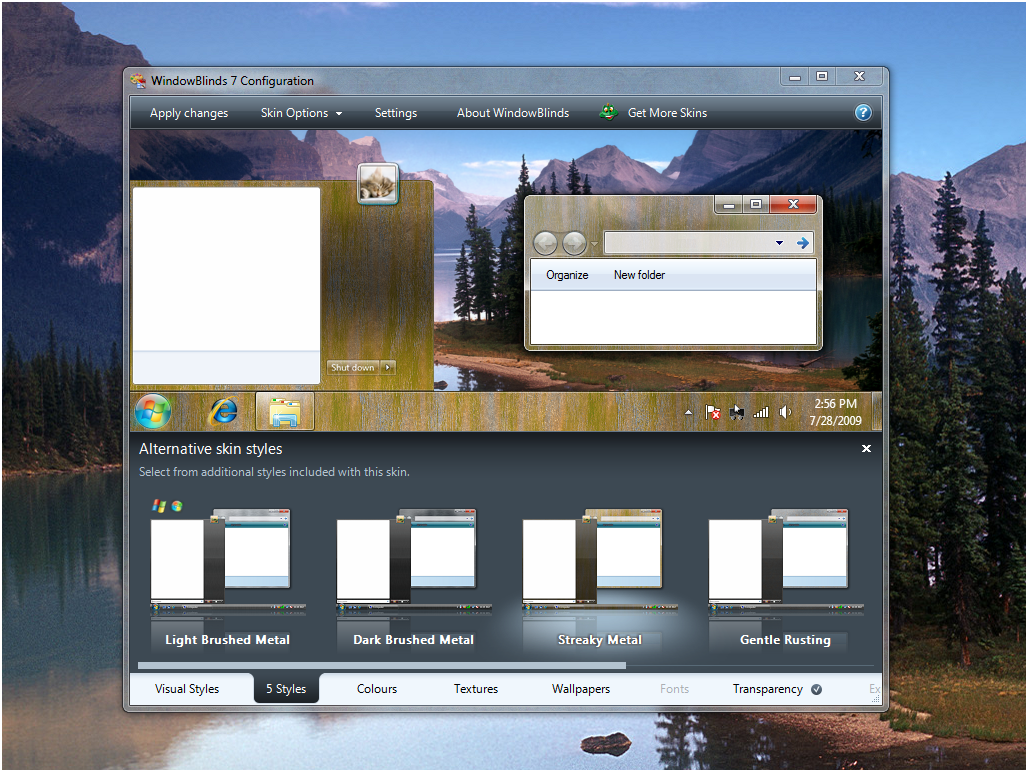Open the WindowBlinds help question mark
Screen dimensions: 1028x772
[x=862, y=112]
